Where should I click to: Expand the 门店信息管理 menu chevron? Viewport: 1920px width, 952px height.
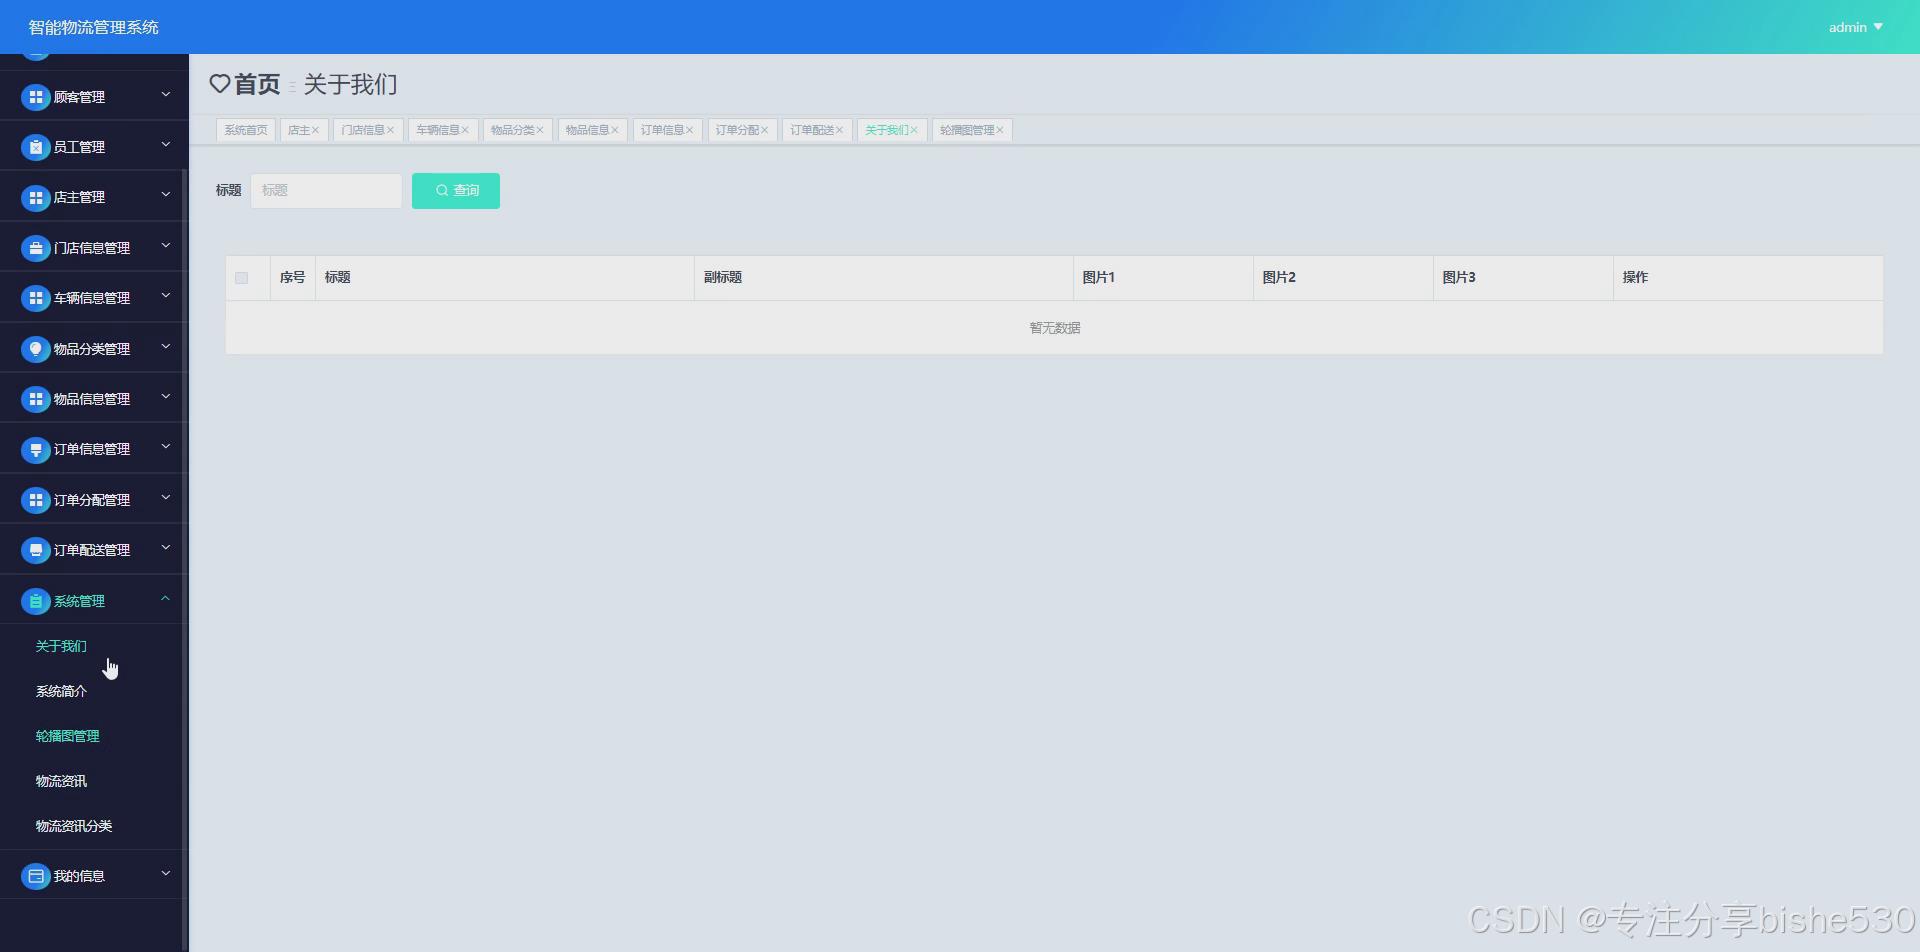coord(166,246)
